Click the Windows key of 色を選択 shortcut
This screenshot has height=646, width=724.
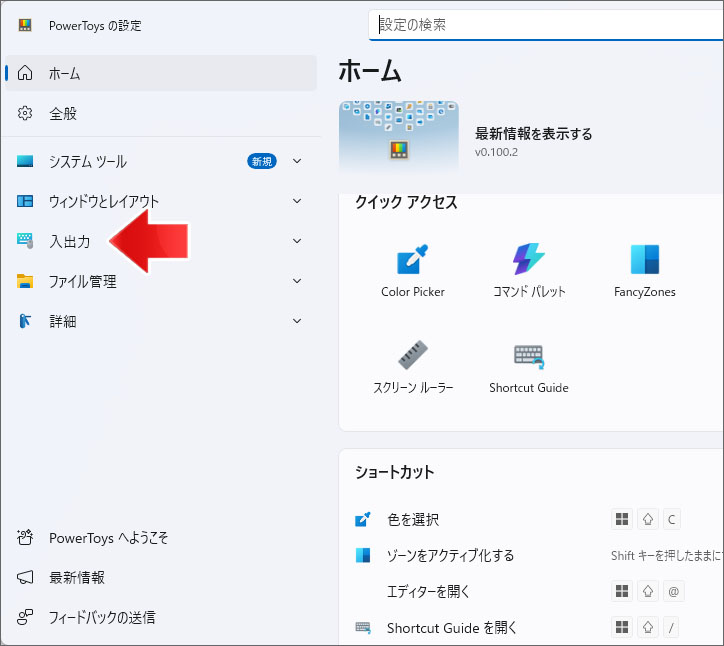coord(622,519)
